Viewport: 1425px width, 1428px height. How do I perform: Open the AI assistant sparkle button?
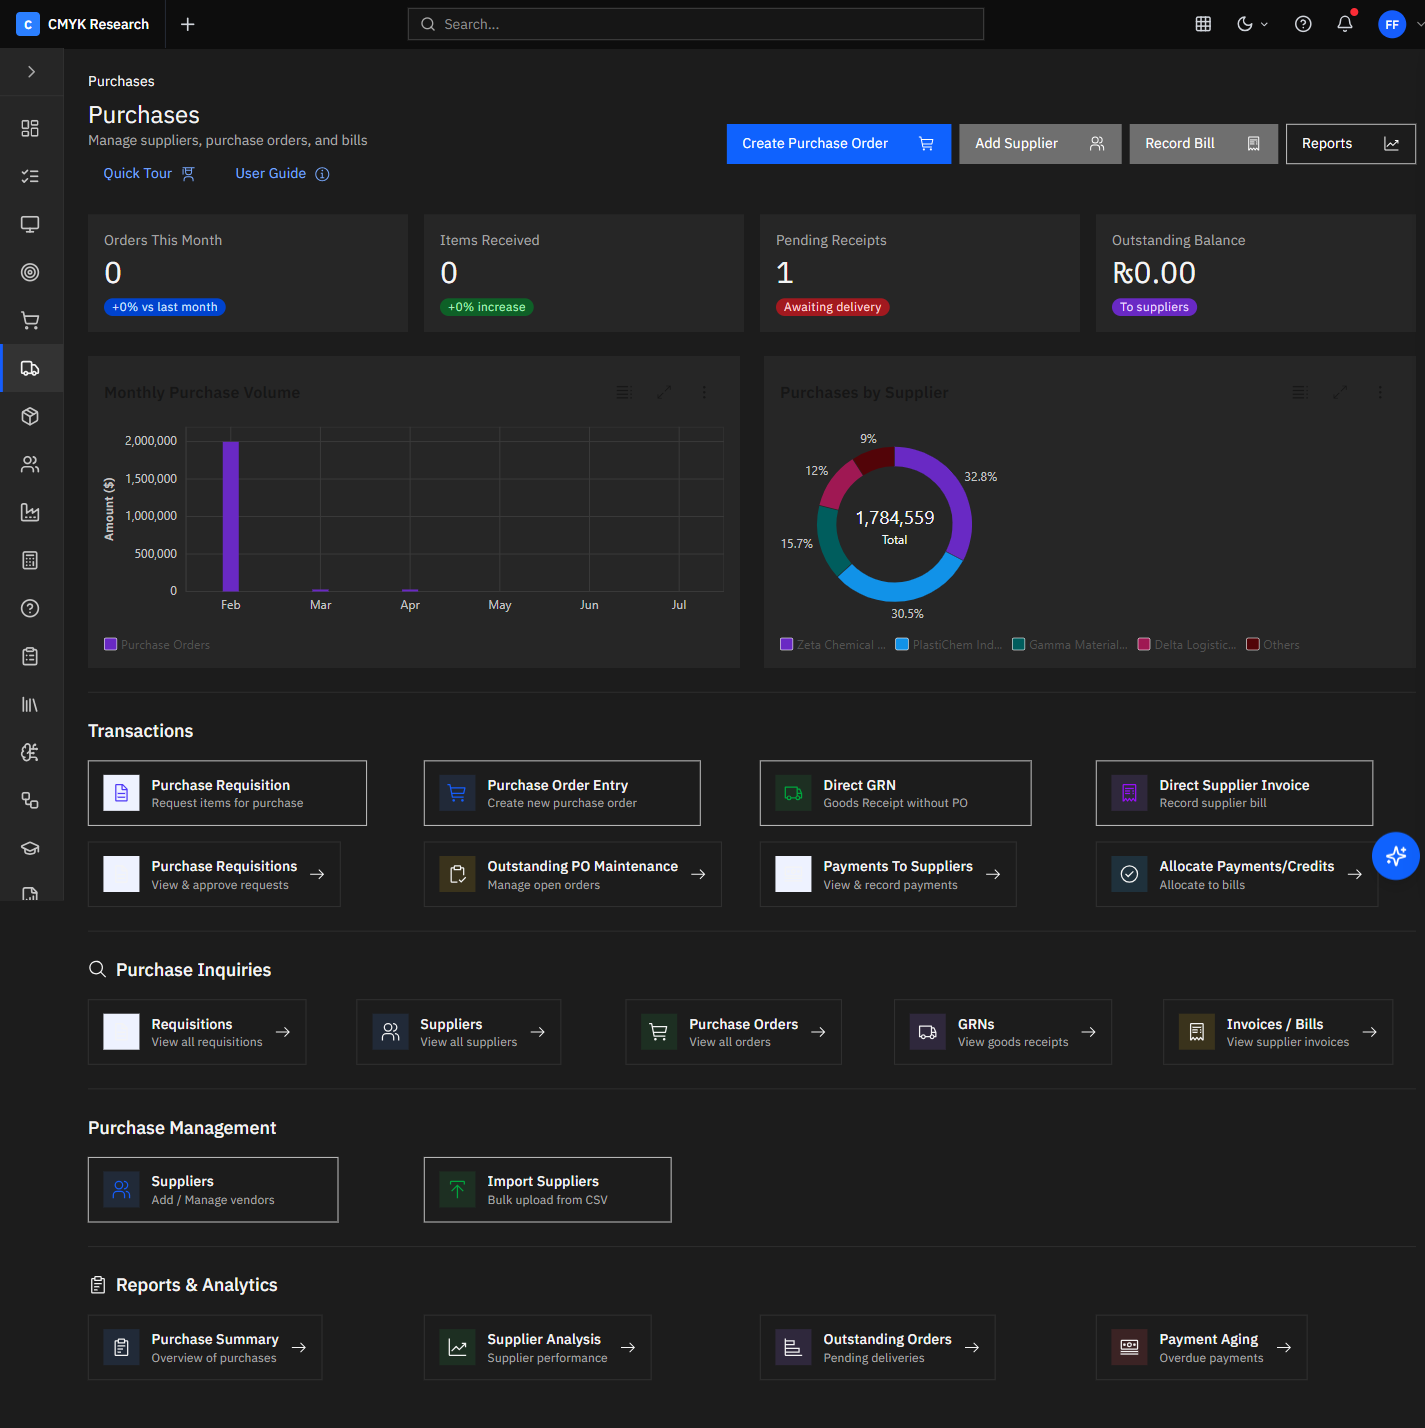[1396, 856]
